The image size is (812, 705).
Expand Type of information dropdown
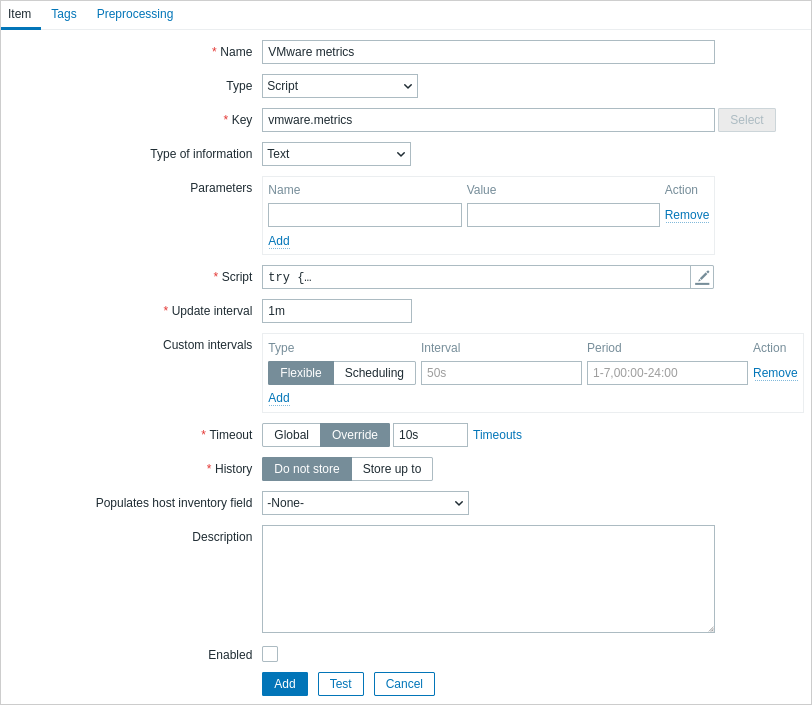[336, 154]
